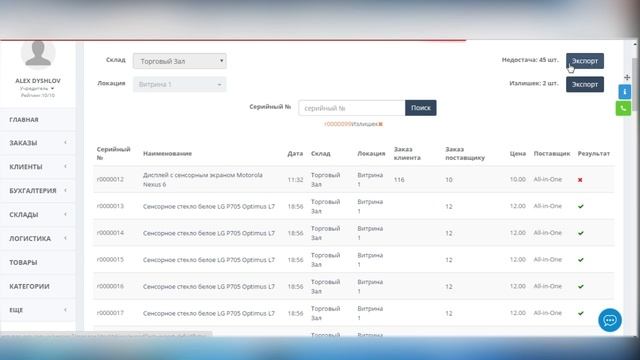Click the Наименование column header
Viewport: 640px width, 360px height.
click(167, 153)
